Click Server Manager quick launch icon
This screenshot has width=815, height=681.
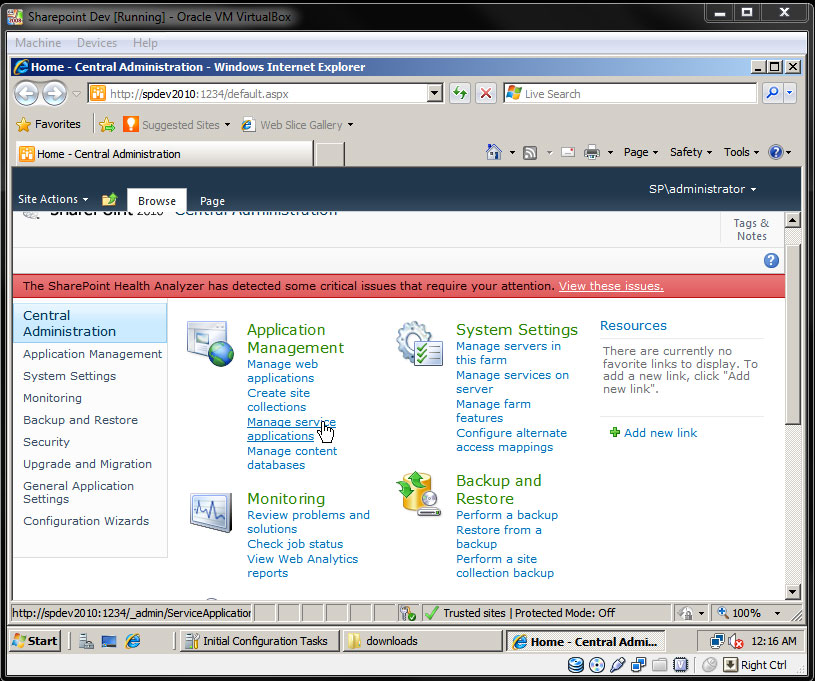pyautogui.click(x=86, y=641)
